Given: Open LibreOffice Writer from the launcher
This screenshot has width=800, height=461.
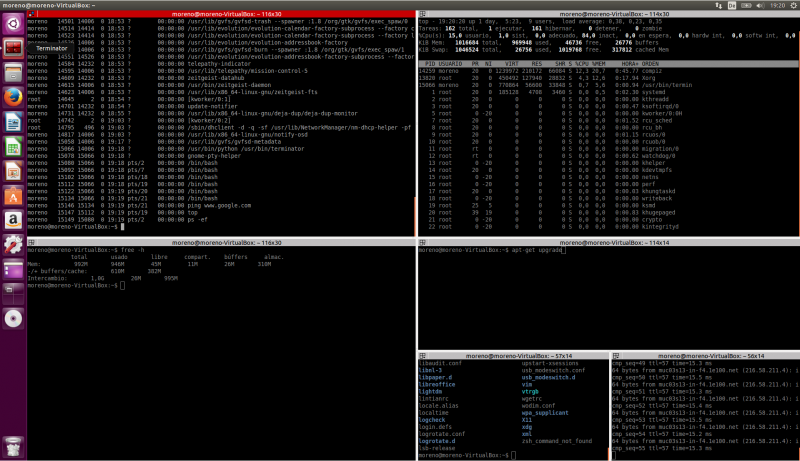Looking at the screenshot, I should tap(13, 122).
